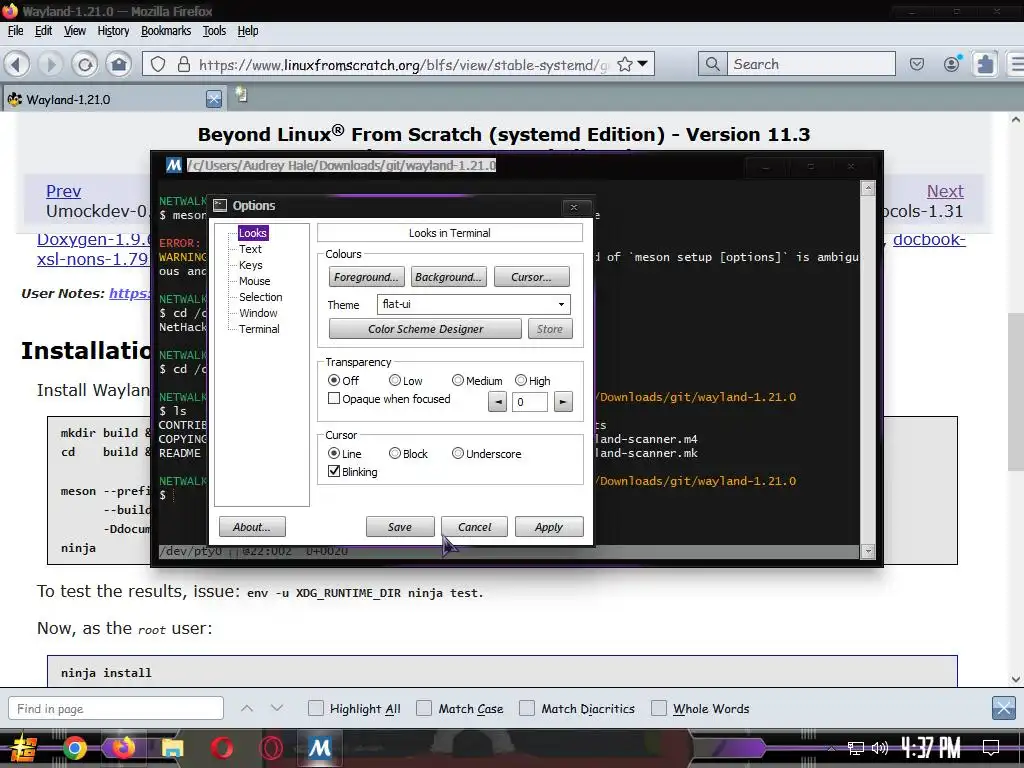Cancel the Options dialog
Screen dimensions: 1024x768
click(474, 526)
